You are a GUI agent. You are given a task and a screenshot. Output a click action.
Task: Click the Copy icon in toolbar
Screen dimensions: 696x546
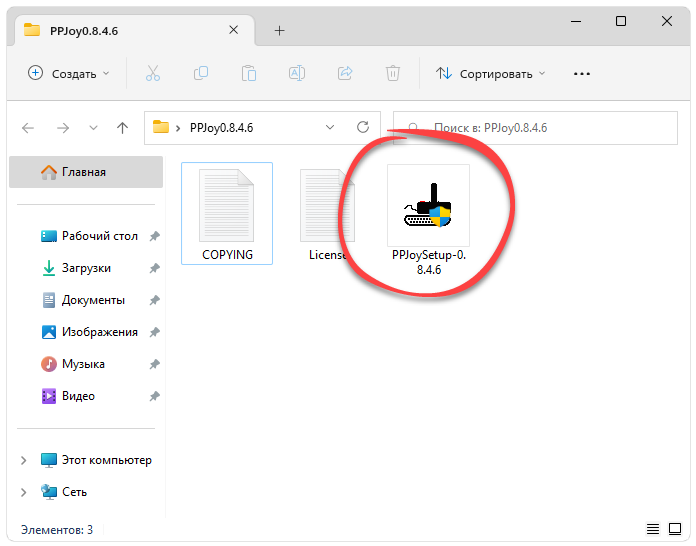(x=201, y=73)
